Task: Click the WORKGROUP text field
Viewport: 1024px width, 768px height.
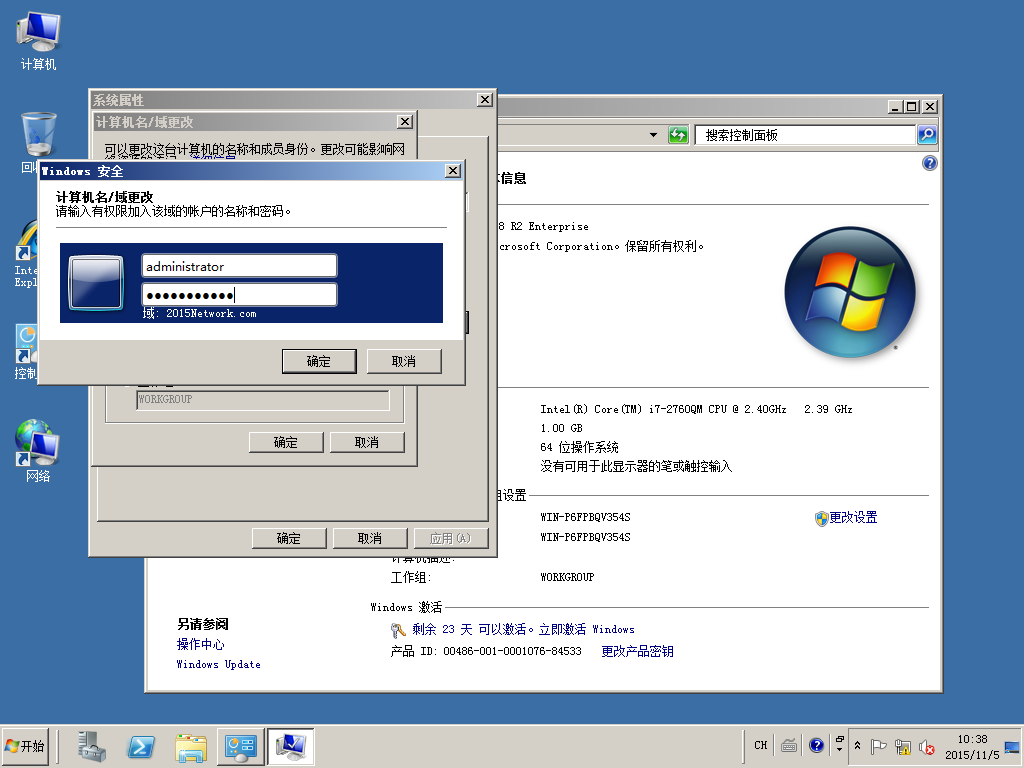Action: pyautogui.click(x=263, y=399)
